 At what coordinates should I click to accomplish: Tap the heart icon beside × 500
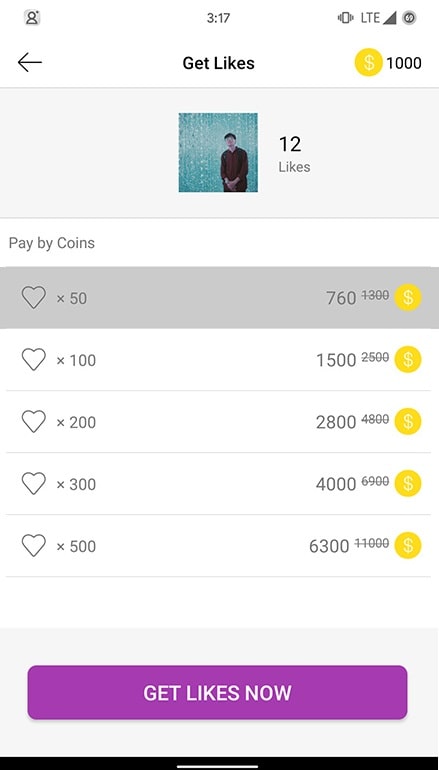click(x=34, y=546)
